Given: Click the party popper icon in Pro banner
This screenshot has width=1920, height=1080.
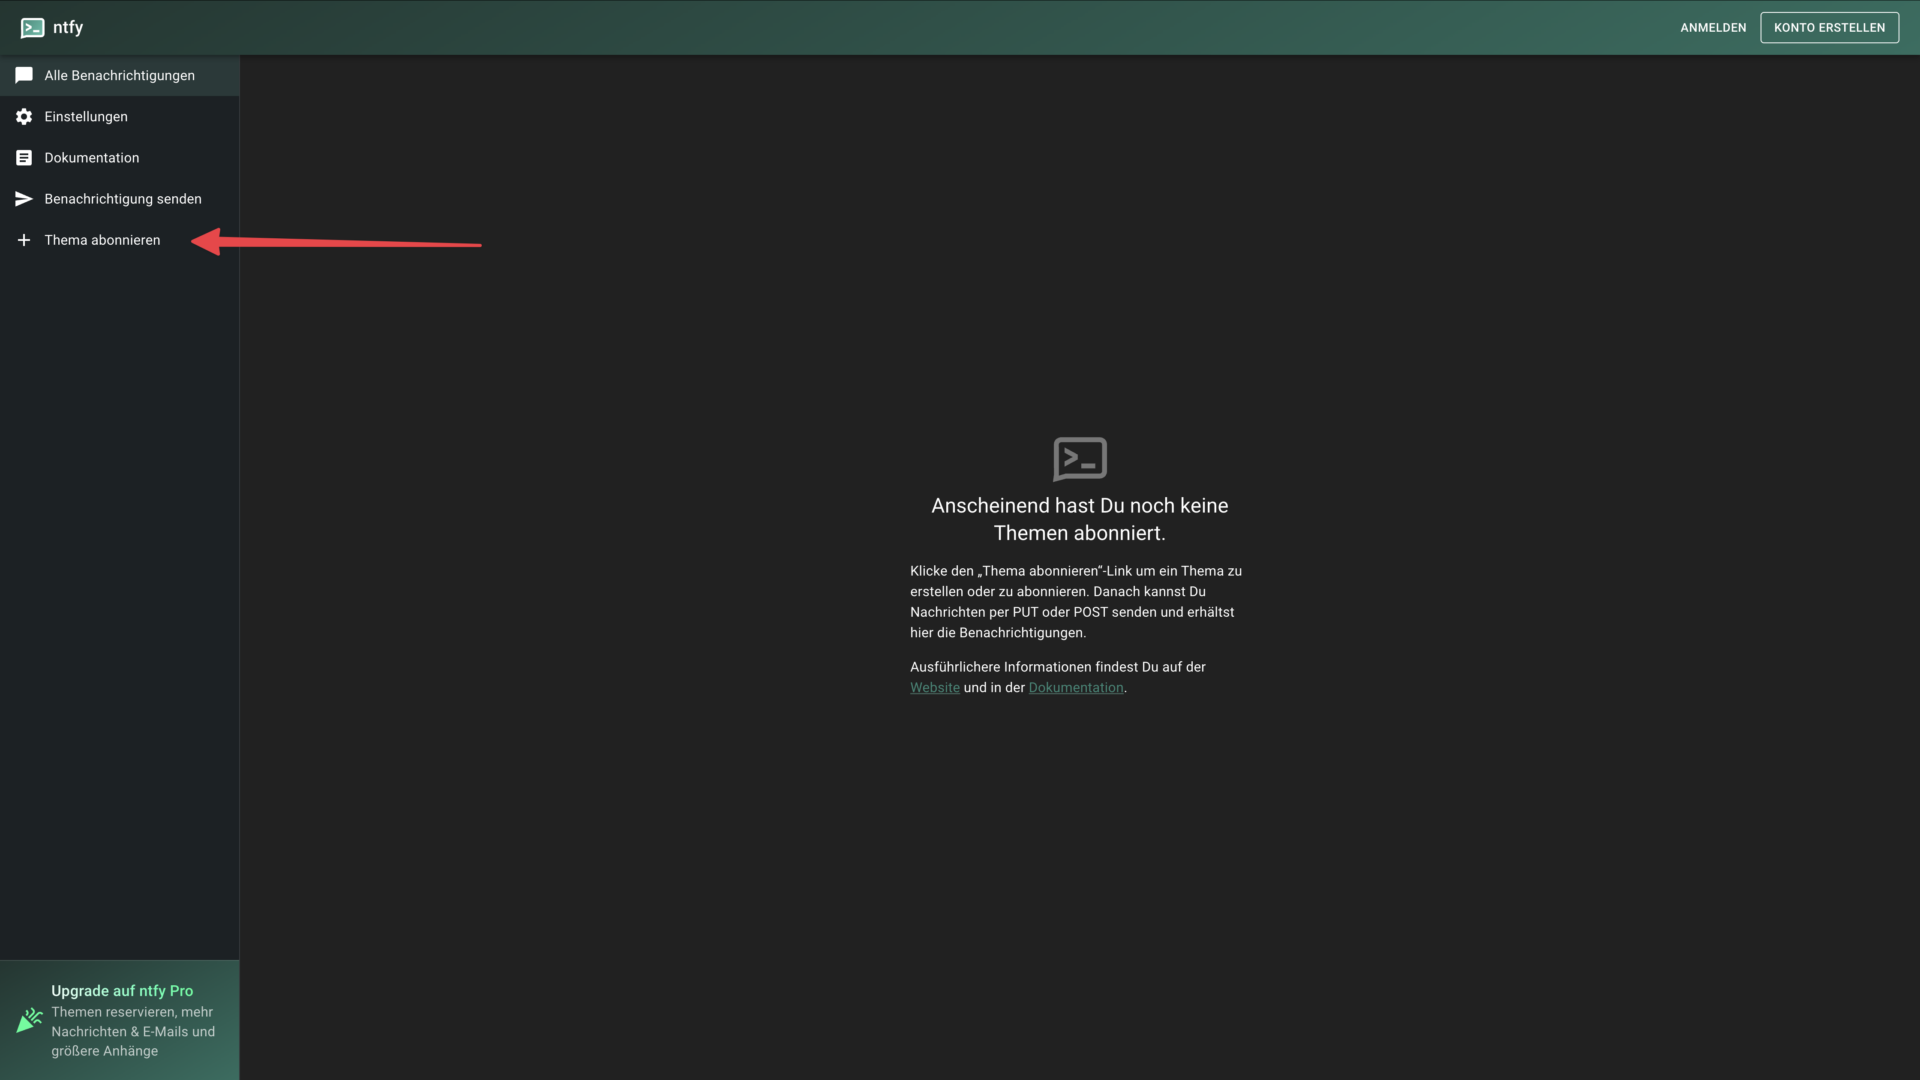Looking at the screenshot, I should pyautogui.click(x=28, y=1021).
